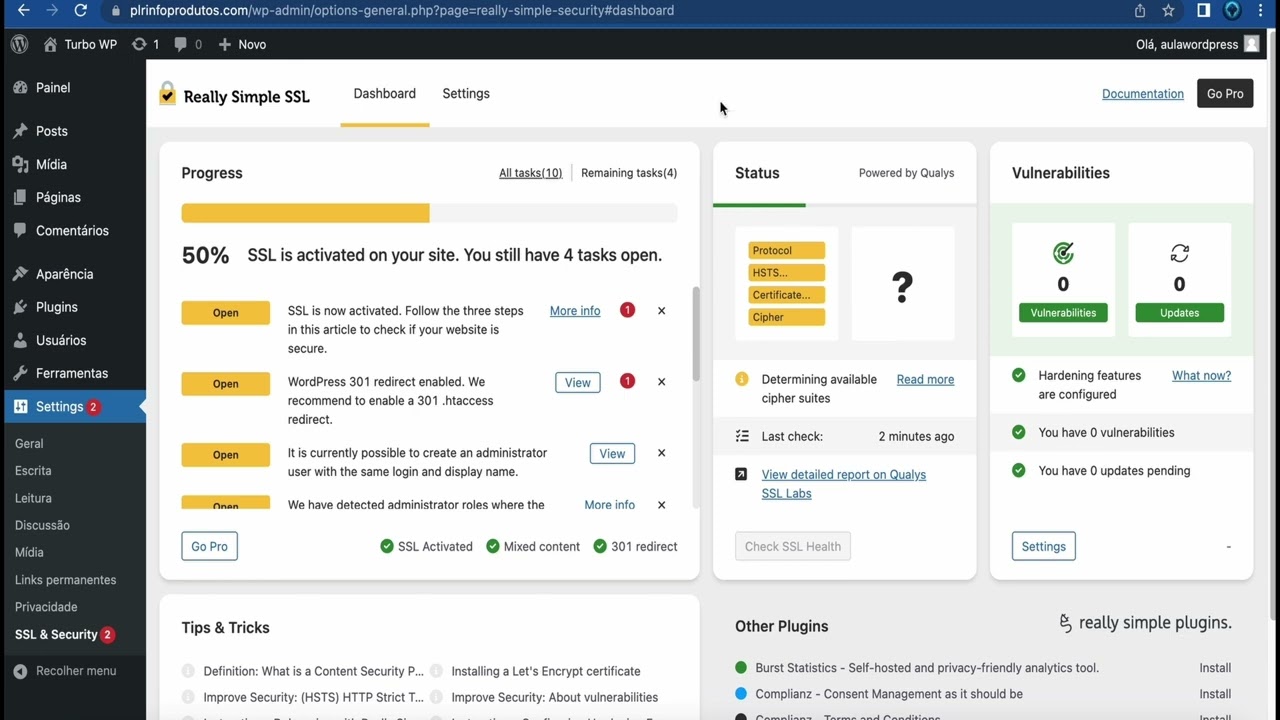Screen dimensions: 1280x720
Task: Open the comments bubble in admin bar
Action: pos(187,44)
